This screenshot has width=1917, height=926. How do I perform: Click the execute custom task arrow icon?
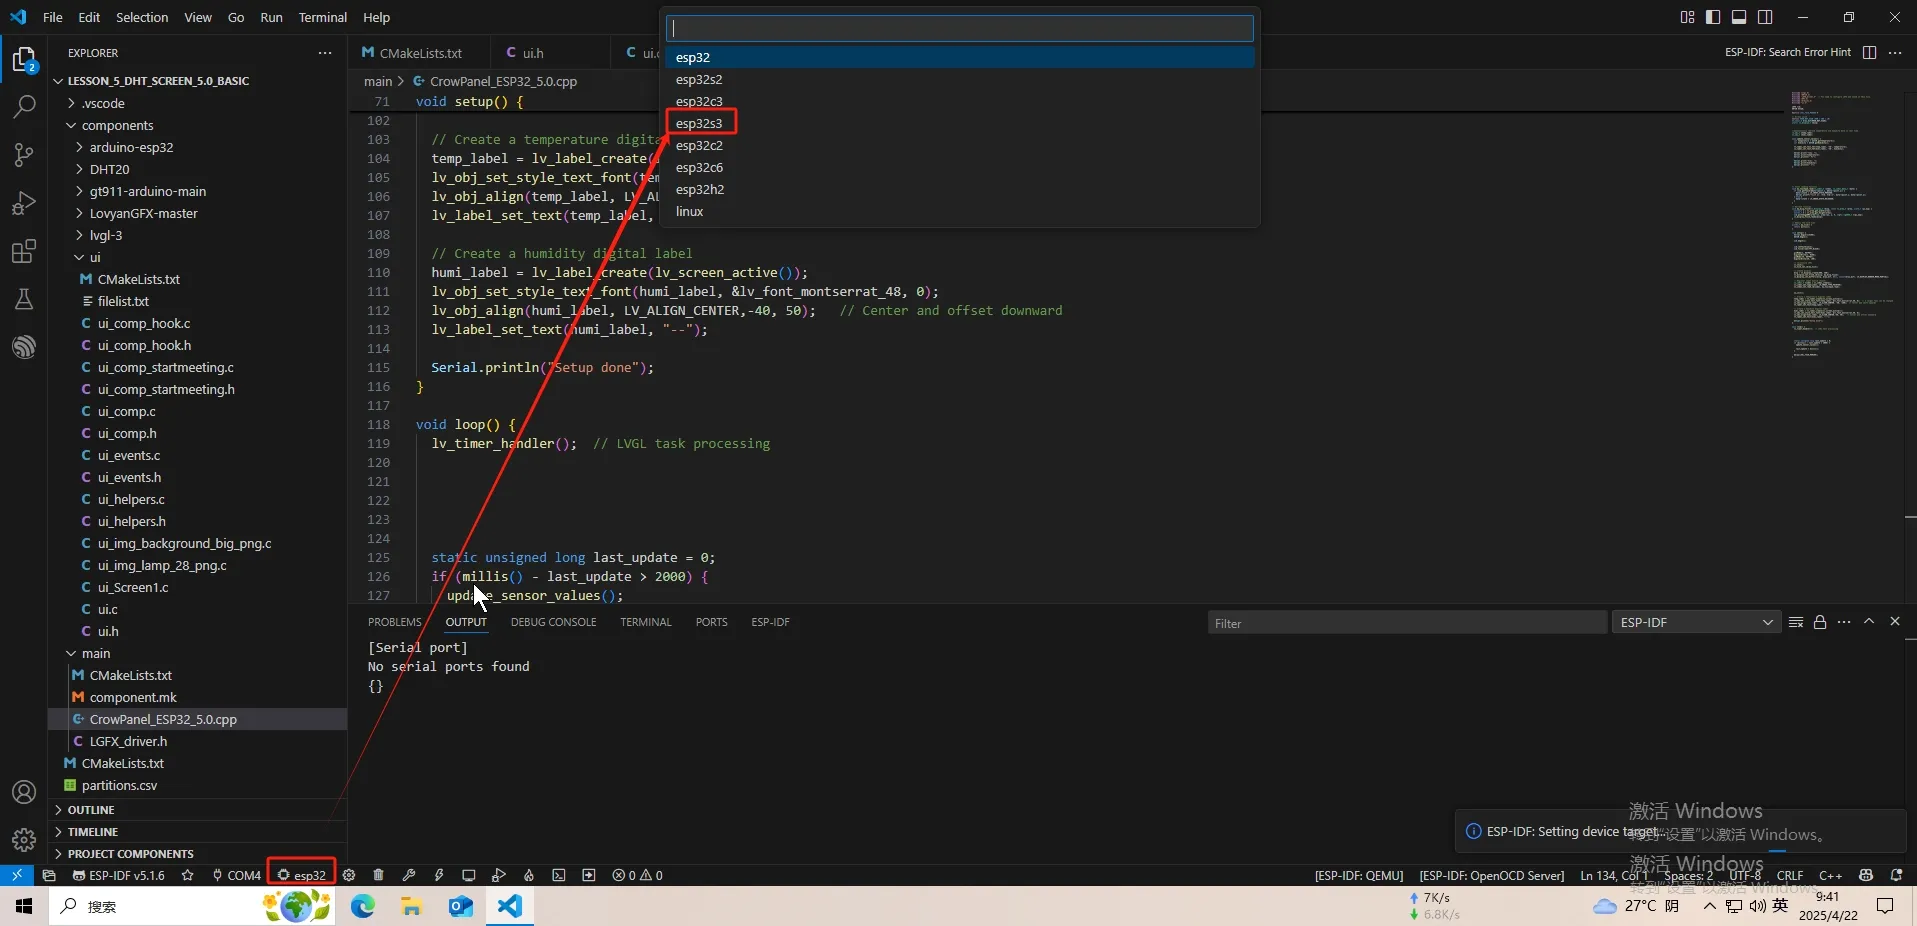[588, 875]
